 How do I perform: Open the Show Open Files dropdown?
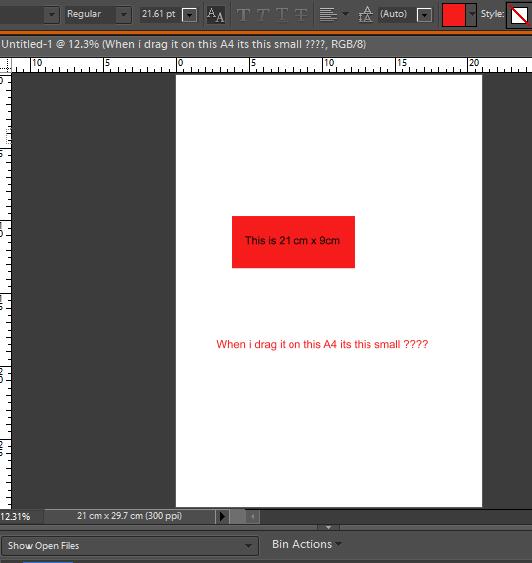tap(130, 546)
